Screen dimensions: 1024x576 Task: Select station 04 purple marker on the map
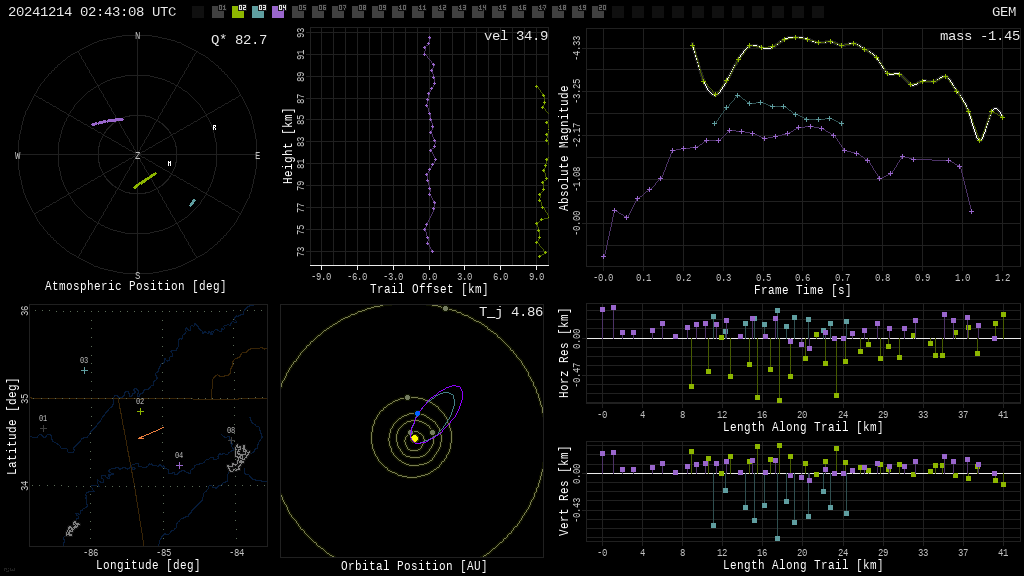click(180, 465)
